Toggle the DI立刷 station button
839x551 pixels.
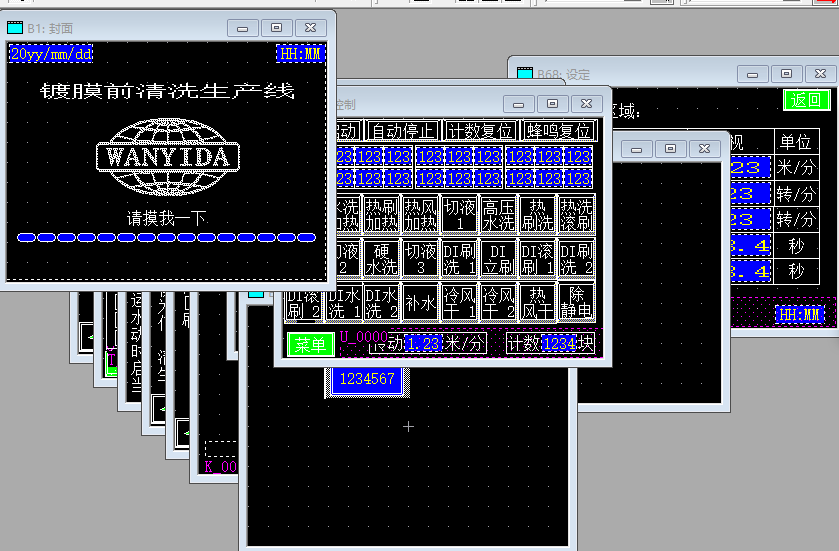tap(498, 258)
